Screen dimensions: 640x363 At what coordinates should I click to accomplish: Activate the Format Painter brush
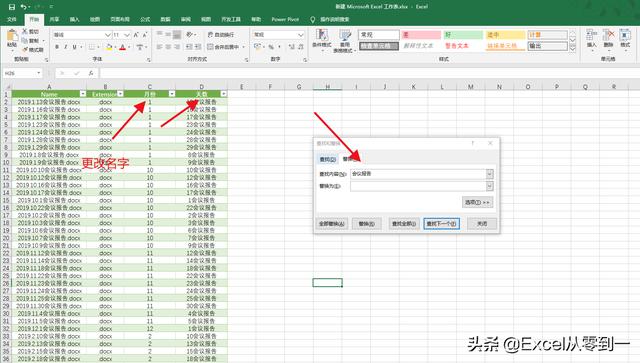25,49
